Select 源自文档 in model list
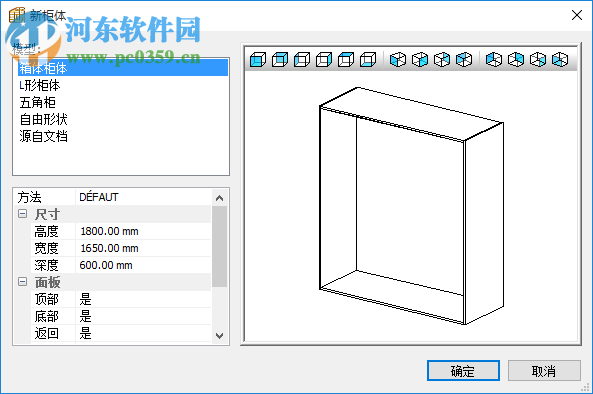 (123, 136)
